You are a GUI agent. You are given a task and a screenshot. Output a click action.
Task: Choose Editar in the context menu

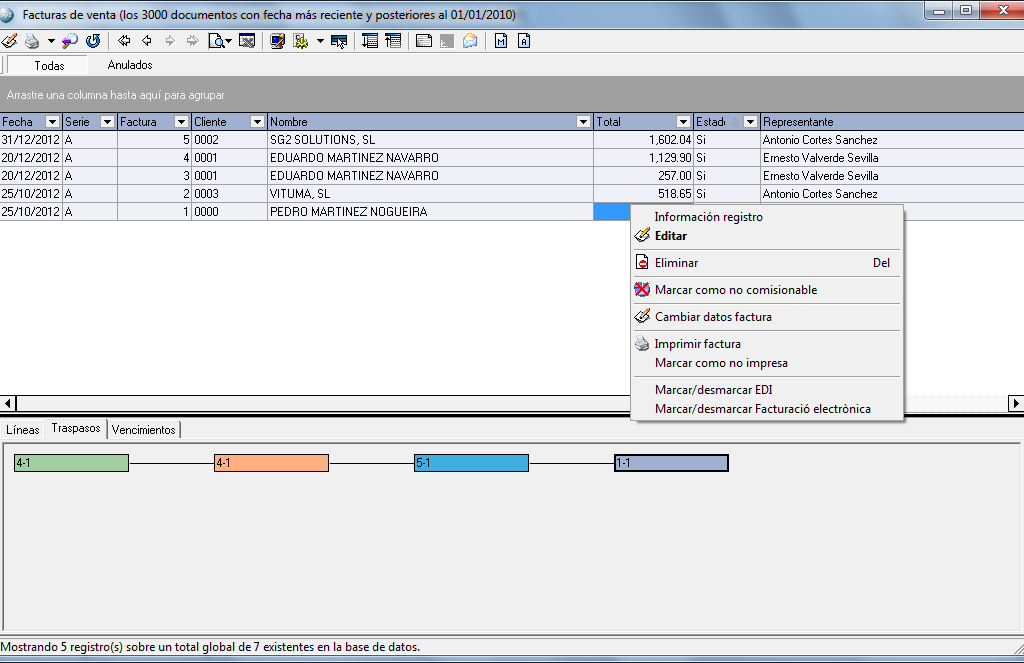tap(767, 236)
